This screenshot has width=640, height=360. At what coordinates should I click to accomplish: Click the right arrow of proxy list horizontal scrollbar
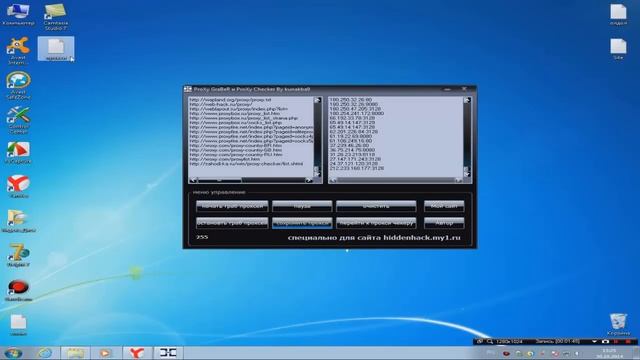click(x=459, y=180)
